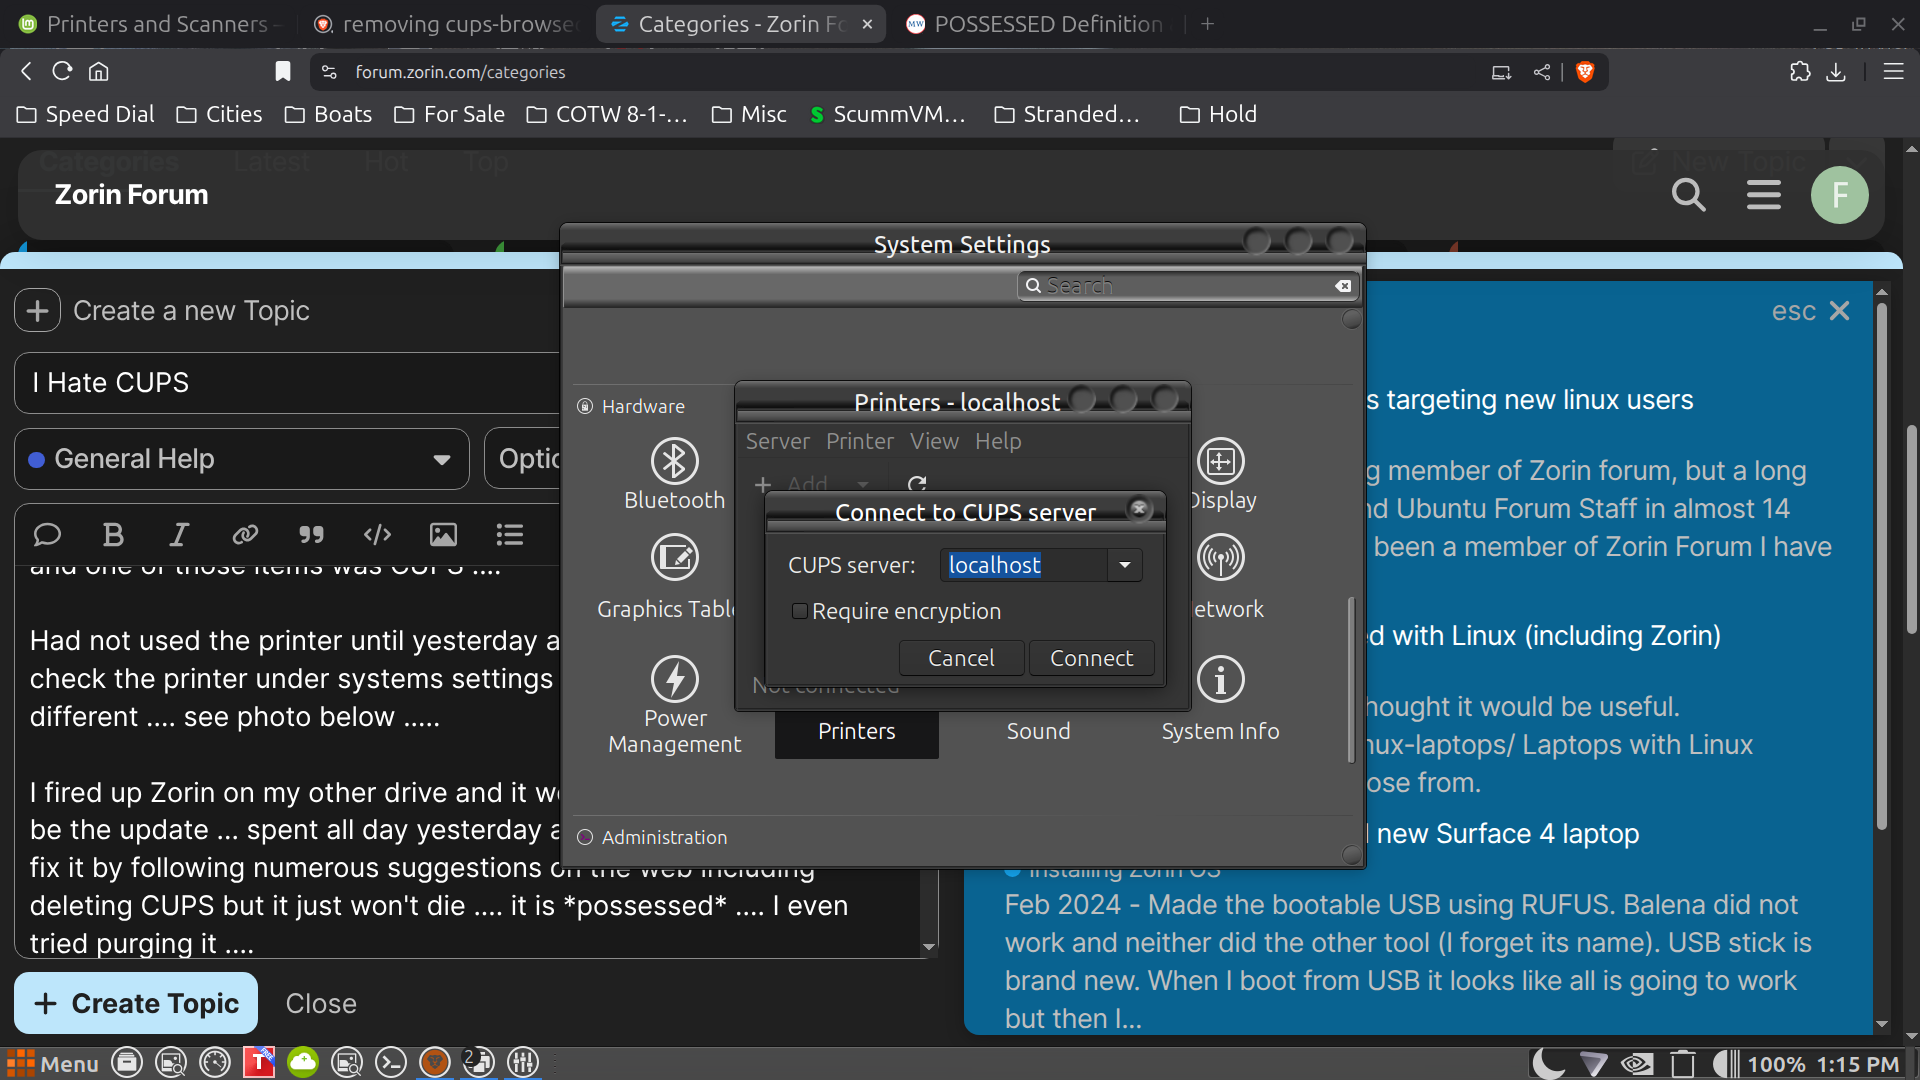
Task: Open the System Info icon
Action: (1220, 680)
